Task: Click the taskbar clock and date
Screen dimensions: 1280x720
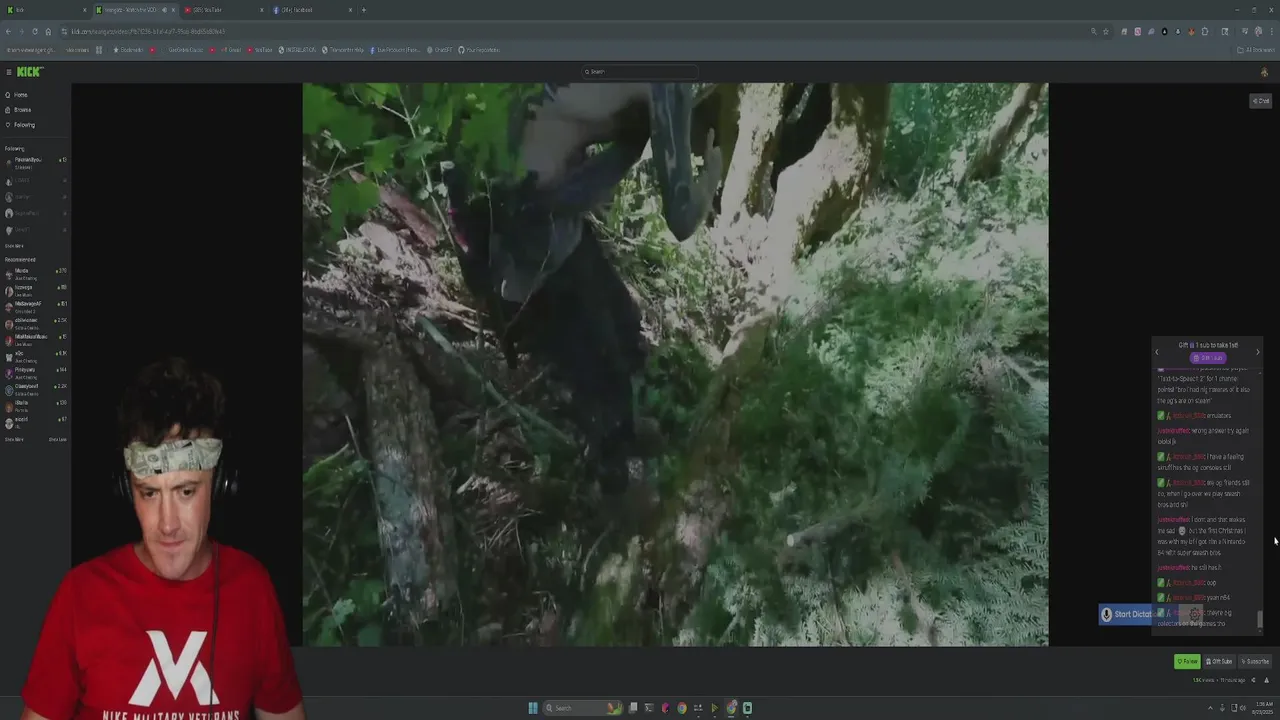Action: pyautogui.click(x=1264, y=708)
